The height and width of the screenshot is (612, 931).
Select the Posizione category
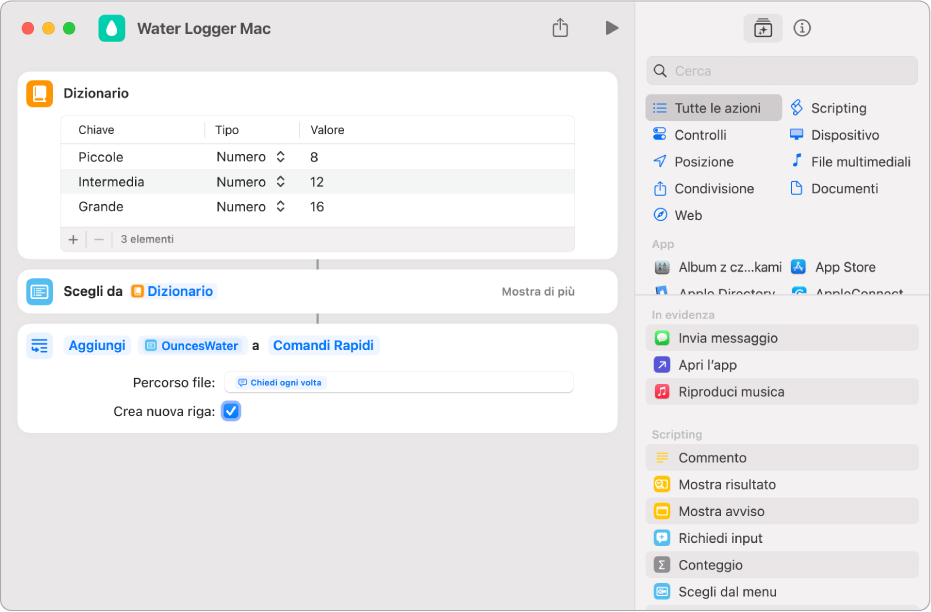click(693, 161)
